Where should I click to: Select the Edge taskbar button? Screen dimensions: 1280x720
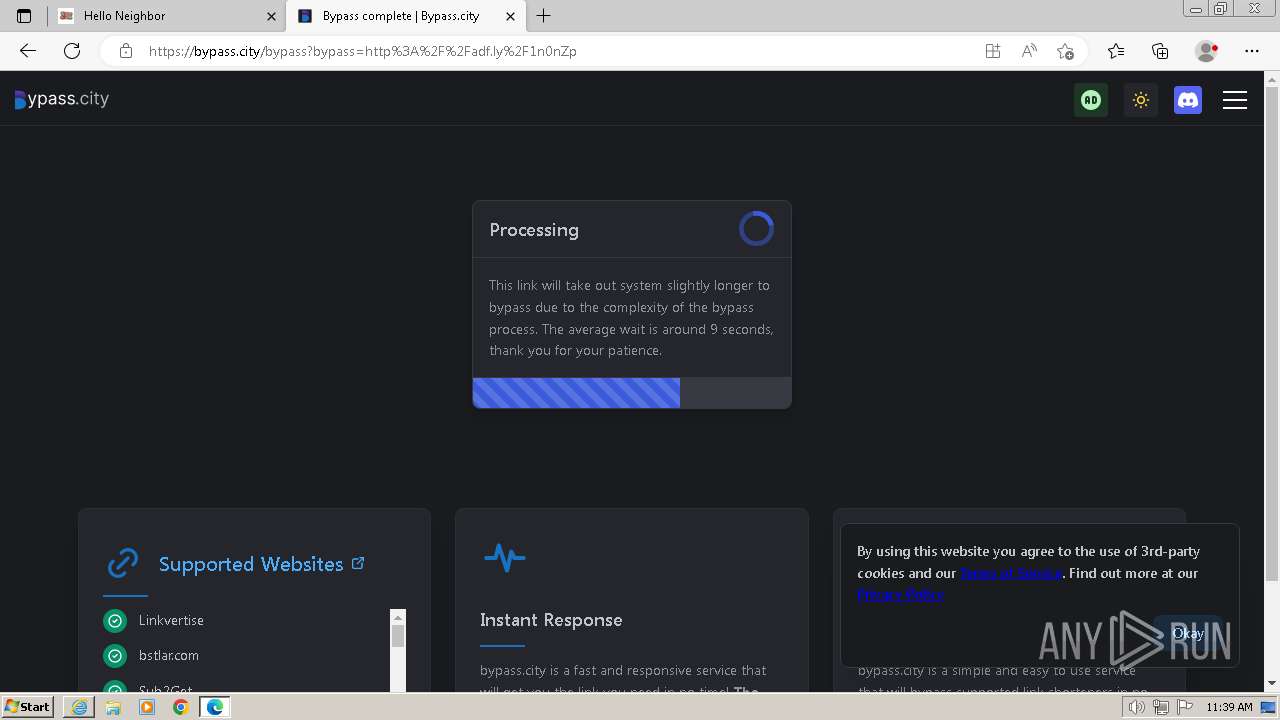click(x=215, y=707)
